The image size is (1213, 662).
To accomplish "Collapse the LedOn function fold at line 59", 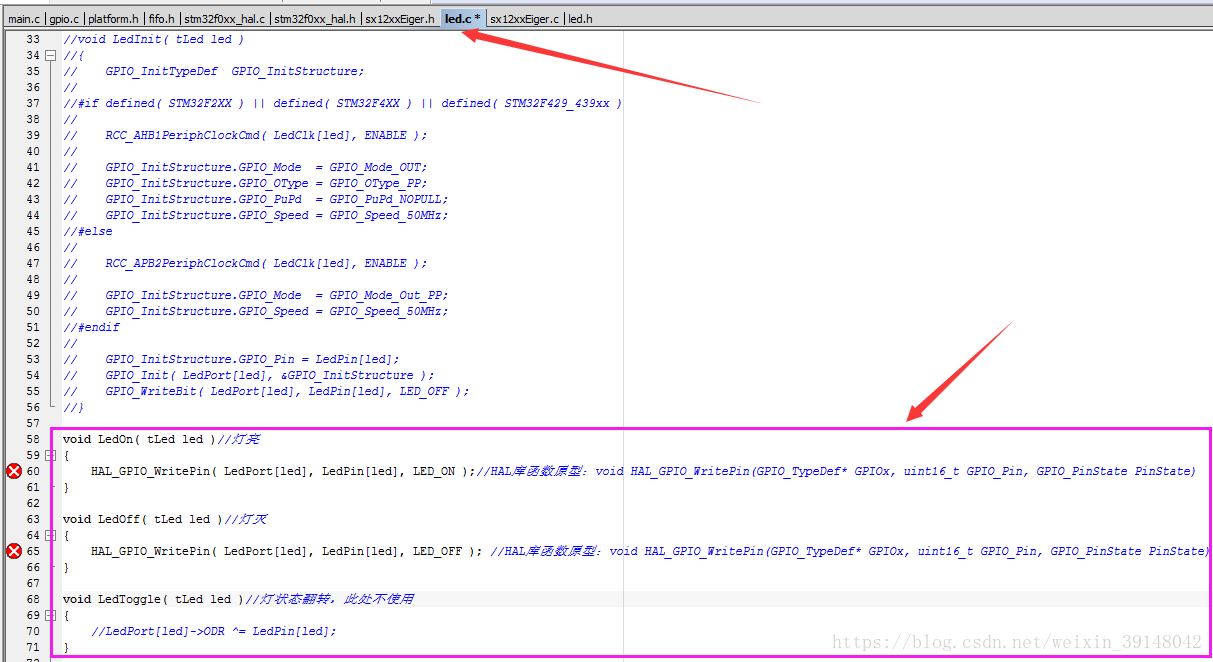I will coord(50,455).
